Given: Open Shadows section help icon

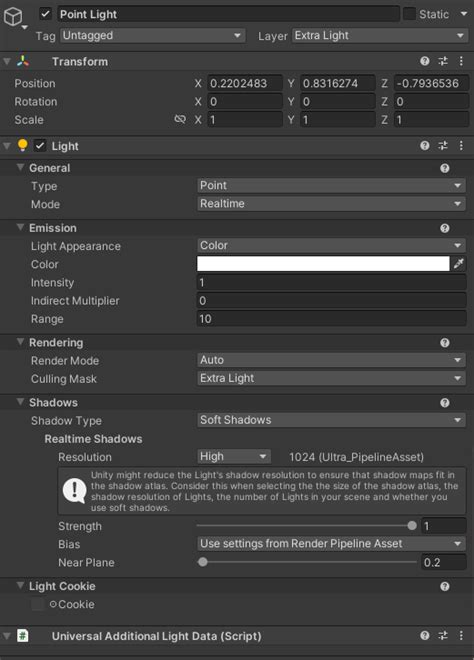Looking at the screenshot, I should pyautogui.click(x=445, y=403).
